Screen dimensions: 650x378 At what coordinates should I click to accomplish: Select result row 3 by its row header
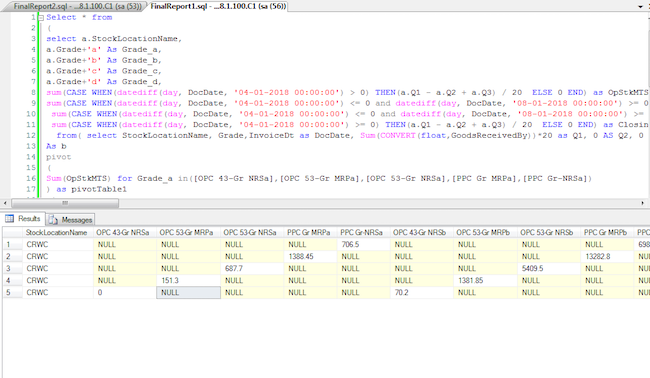tap(12, 269)
